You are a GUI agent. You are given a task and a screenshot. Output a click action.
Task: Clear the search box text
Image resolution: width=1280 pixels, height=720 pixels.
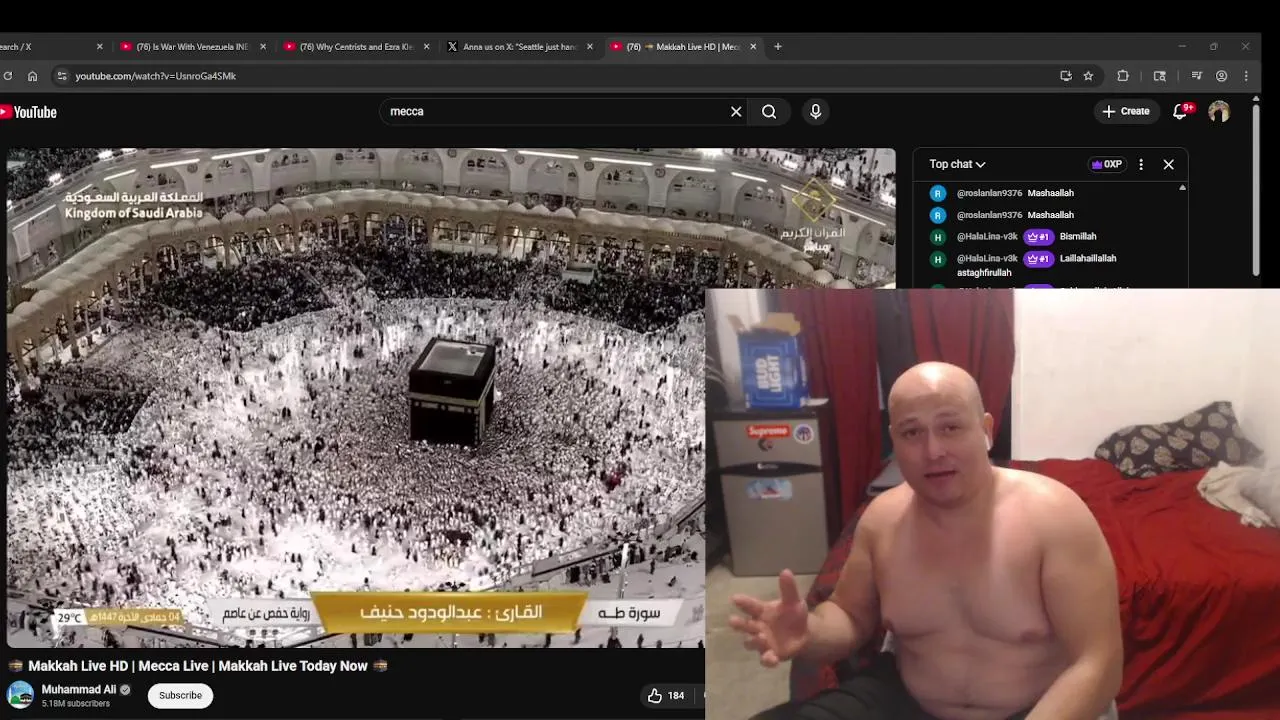736,112
